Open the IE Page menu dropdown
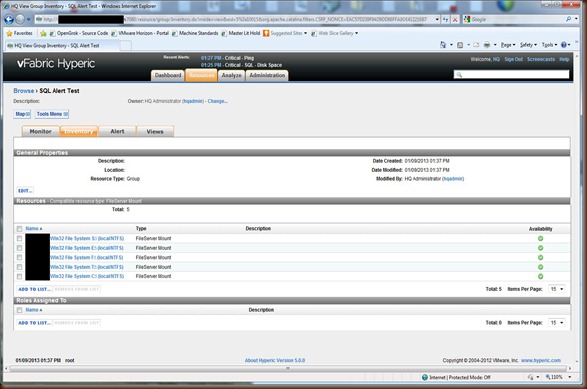Screen dimensions: 587x389 pyautogui.click(x=508, y=45)
